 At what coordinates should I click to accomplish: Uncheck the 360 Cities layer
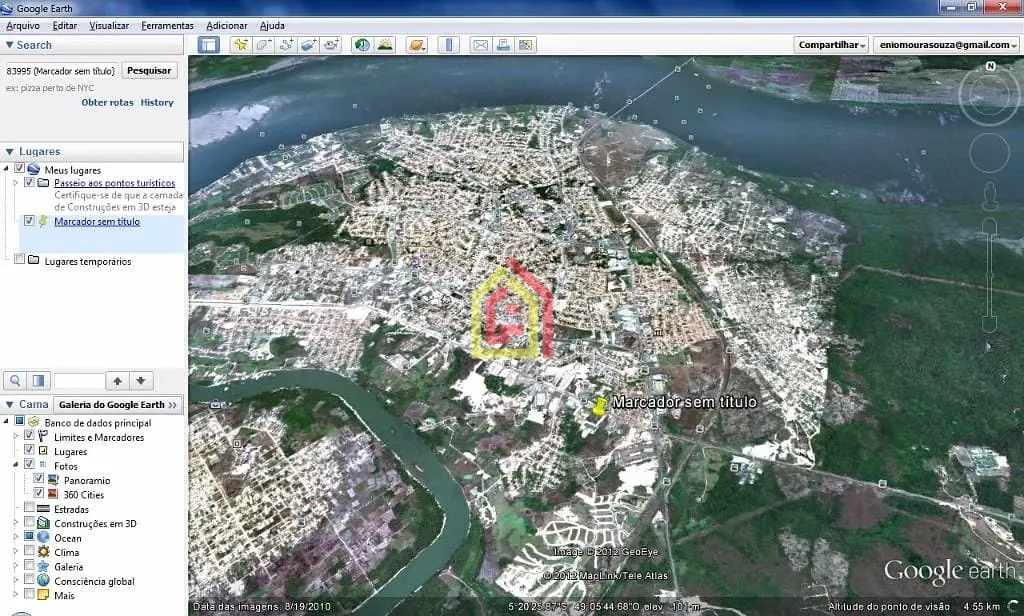(39, 493)
